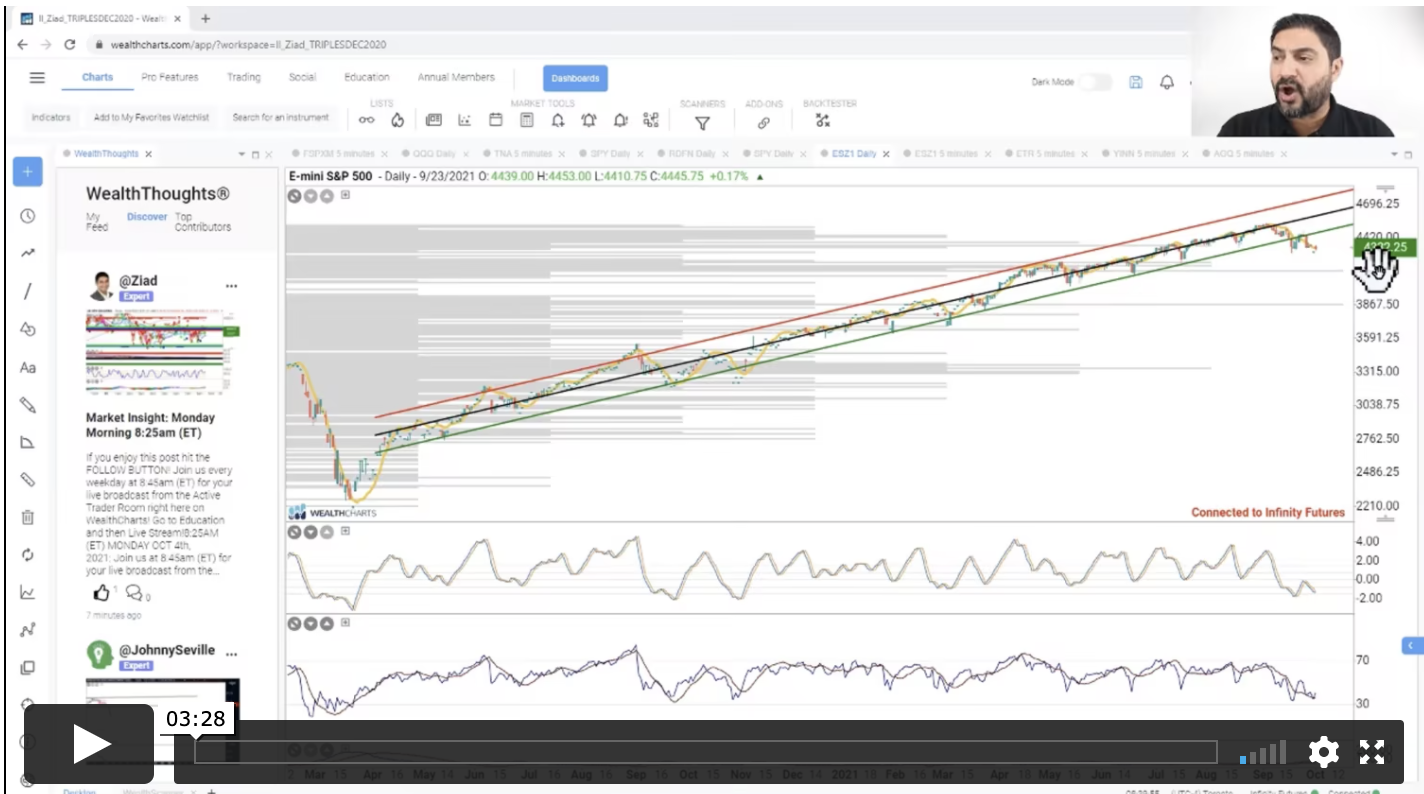The image size is (1424, 794).
Task: Open the Social menu
Action: [302, 77]
